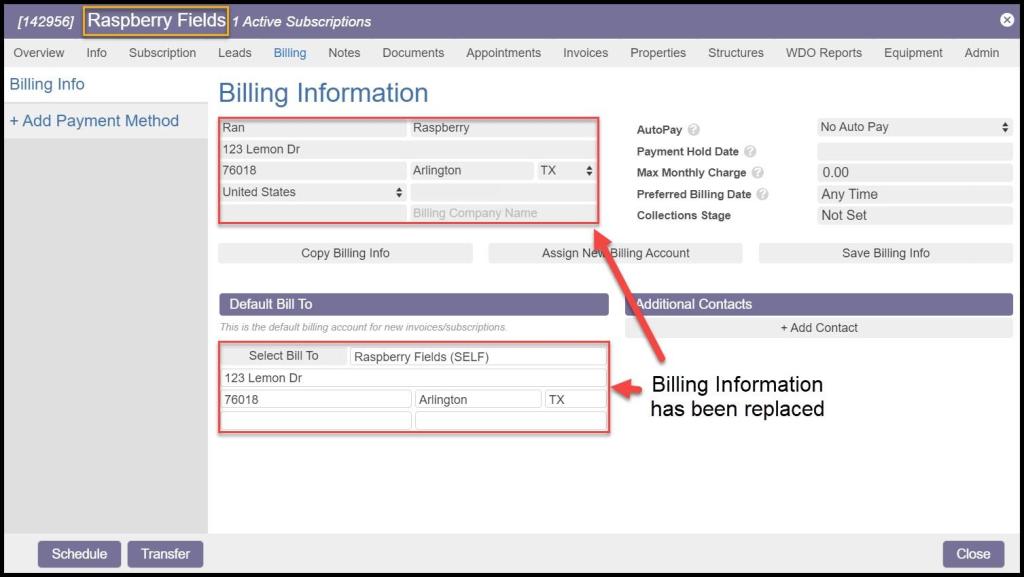The width and height of the screenshot is (1024, 577).
Task: Open the Invoices tab
Action: 585,53
